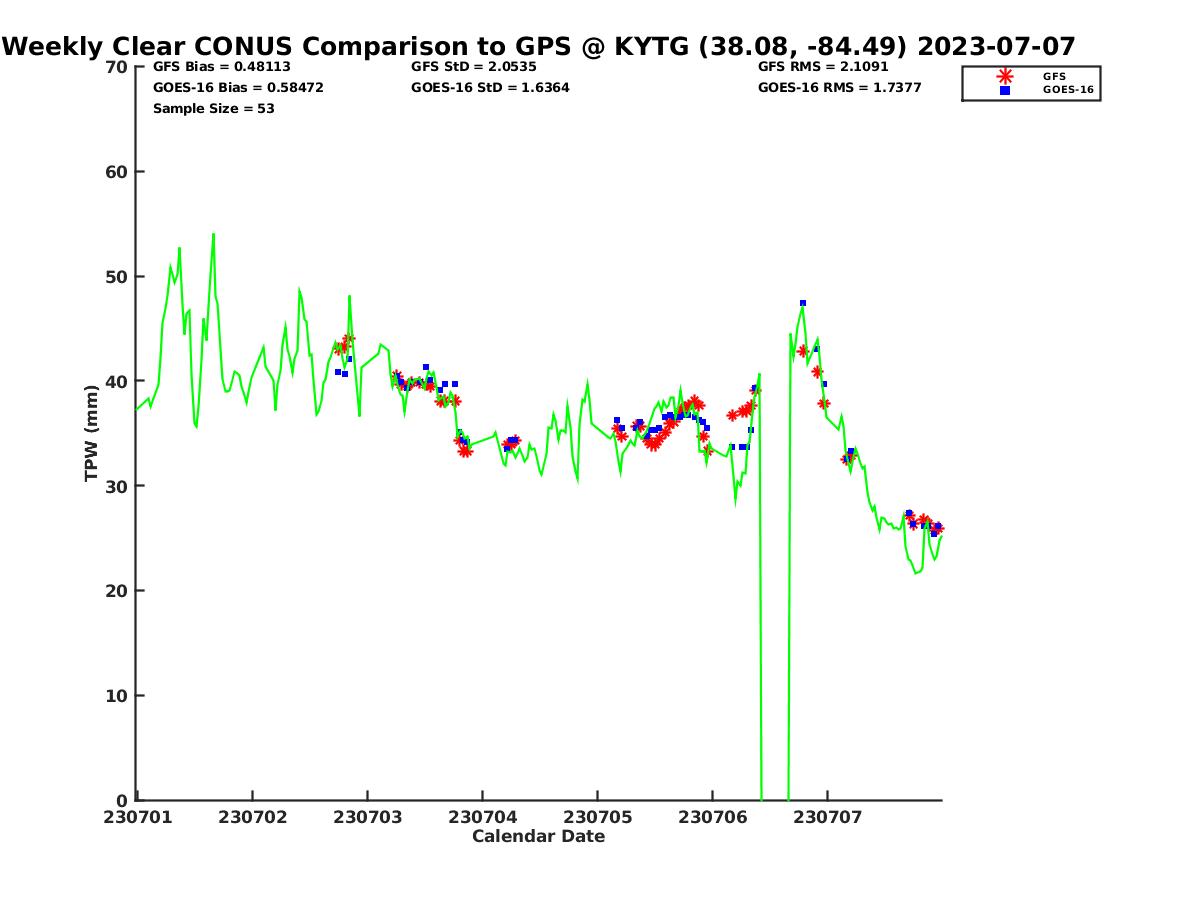Viewport: 1200px width, 900px height.
Task: Select the 'GFS Bias = 0.48113' text
Action: 222,67
